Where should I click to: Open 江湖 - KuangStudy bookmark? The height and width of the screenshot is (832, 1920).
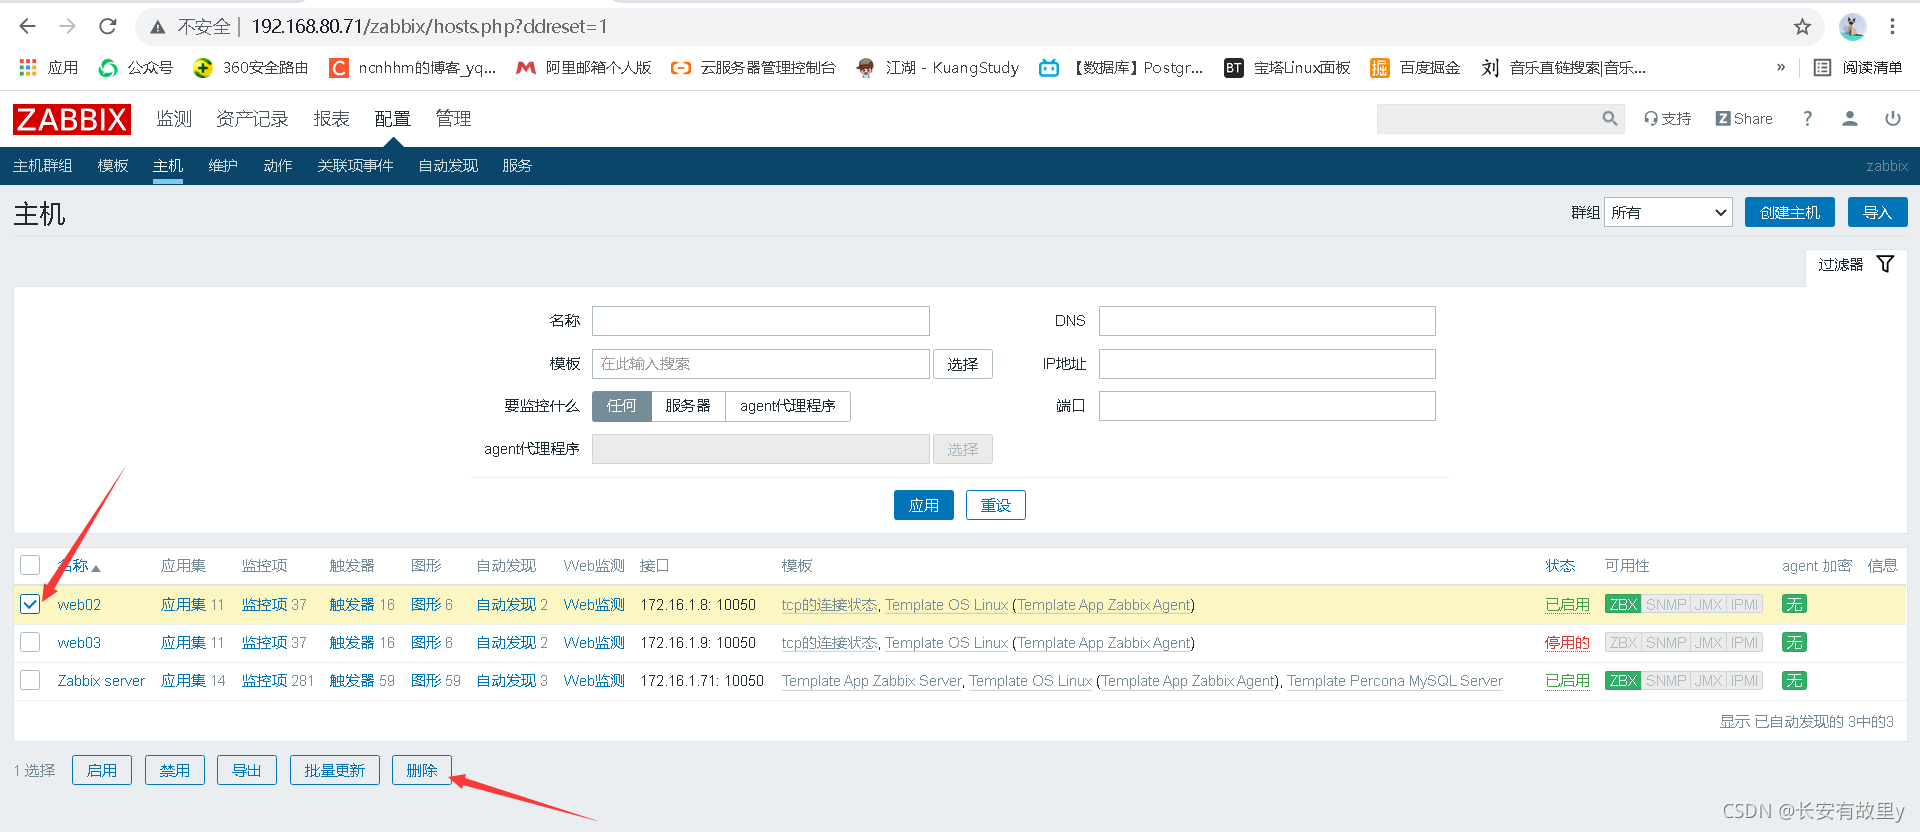(x=938, y=67)
